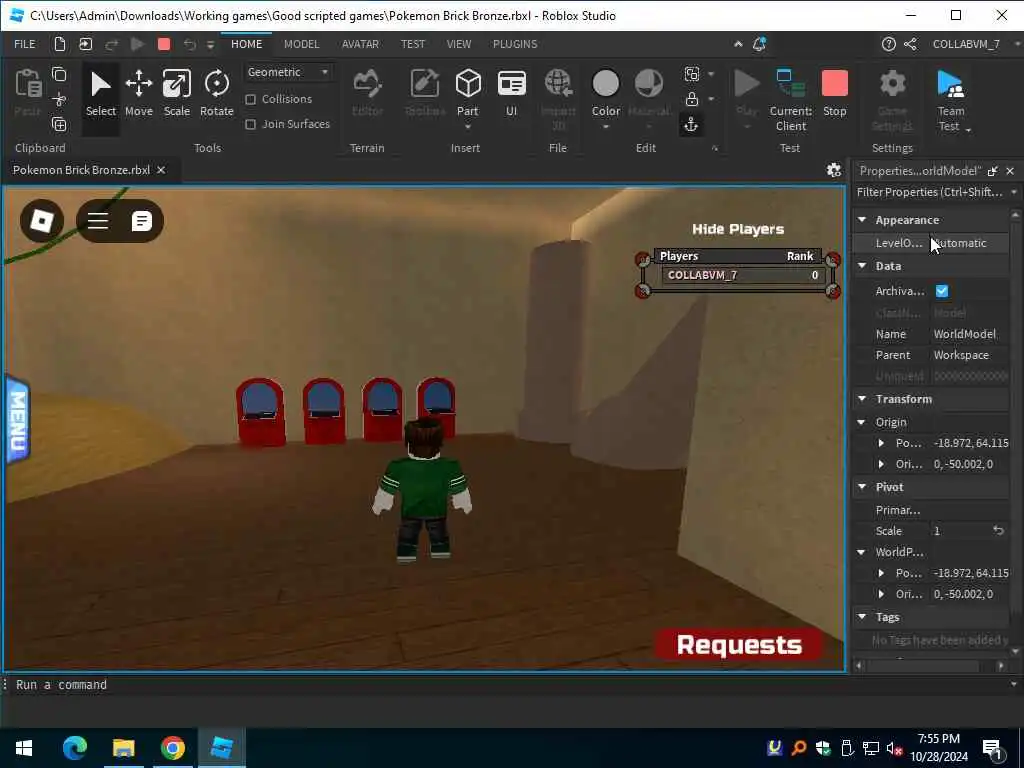
Task: Click the Copy icon in Clipboard group
Action: (x=59, y=74)
